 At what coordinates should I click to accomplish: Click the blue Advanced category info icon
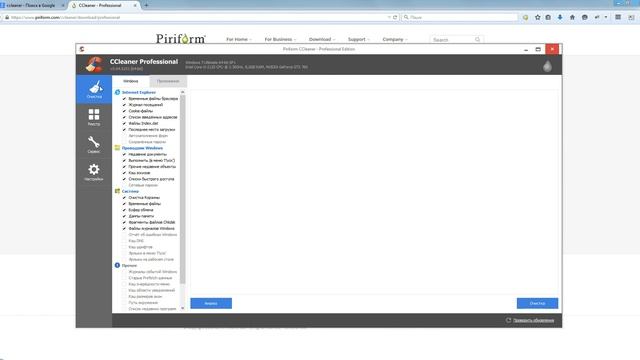tap(118, 265)
